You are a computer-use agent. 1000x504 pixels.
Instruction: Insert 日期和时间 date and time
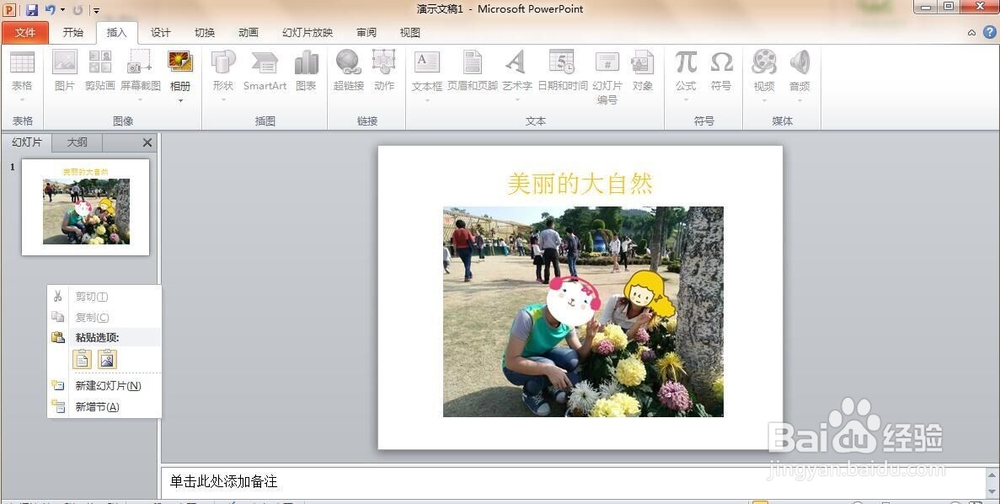coord(562,70)
